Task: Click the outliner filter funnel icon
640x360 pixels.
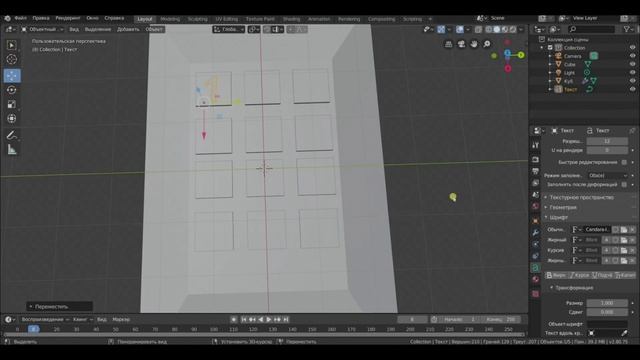Action: 627,29
